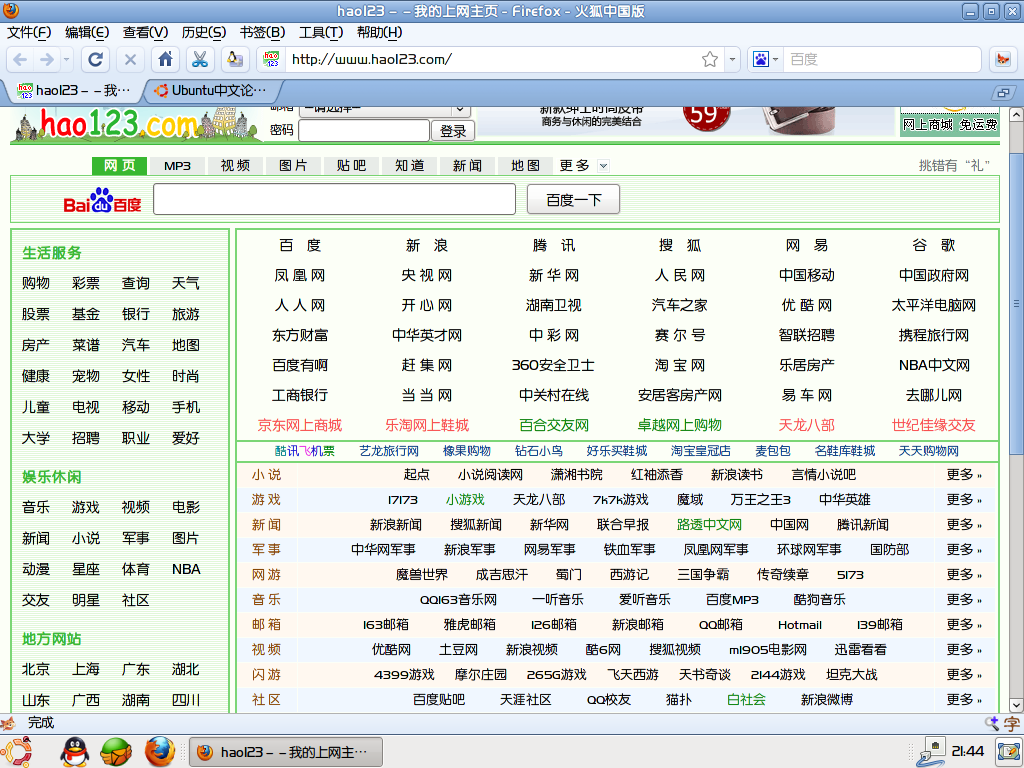The image size is (1024, 768).
Task: Click the status bar fox icon at left
Action: click(x=8, y=723)
